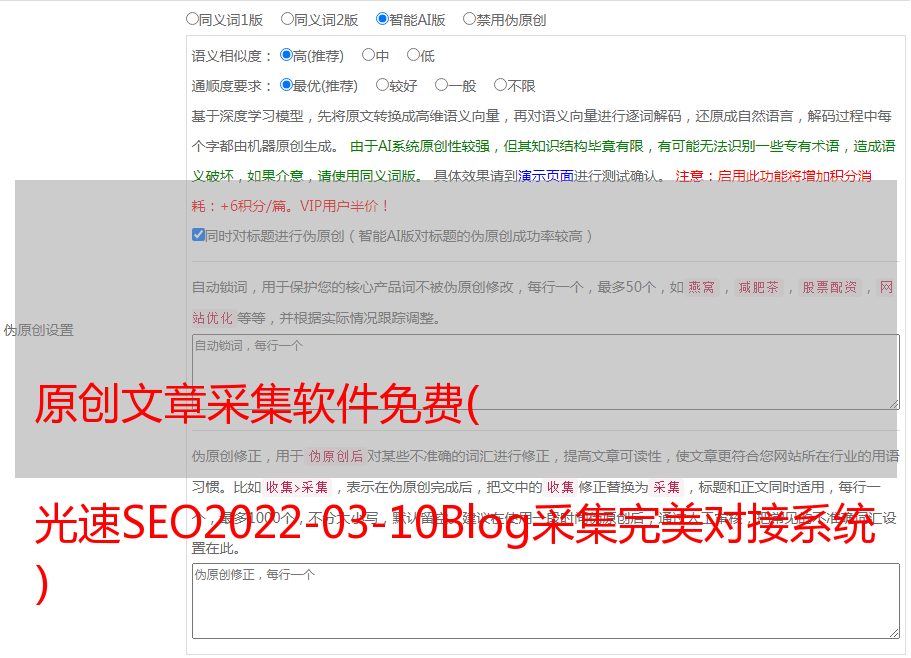Select the 同义词2版 radio option
The width and height of the screenshot is (911, 658).
[287, 19]
